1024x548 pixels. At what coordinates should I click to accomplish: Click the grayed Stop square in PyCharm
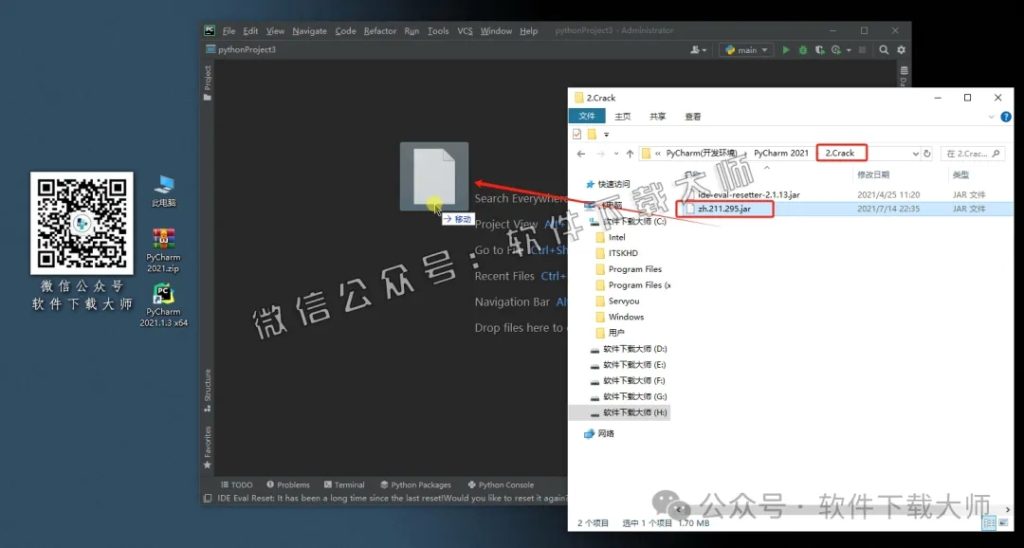[x=862, y=50]
